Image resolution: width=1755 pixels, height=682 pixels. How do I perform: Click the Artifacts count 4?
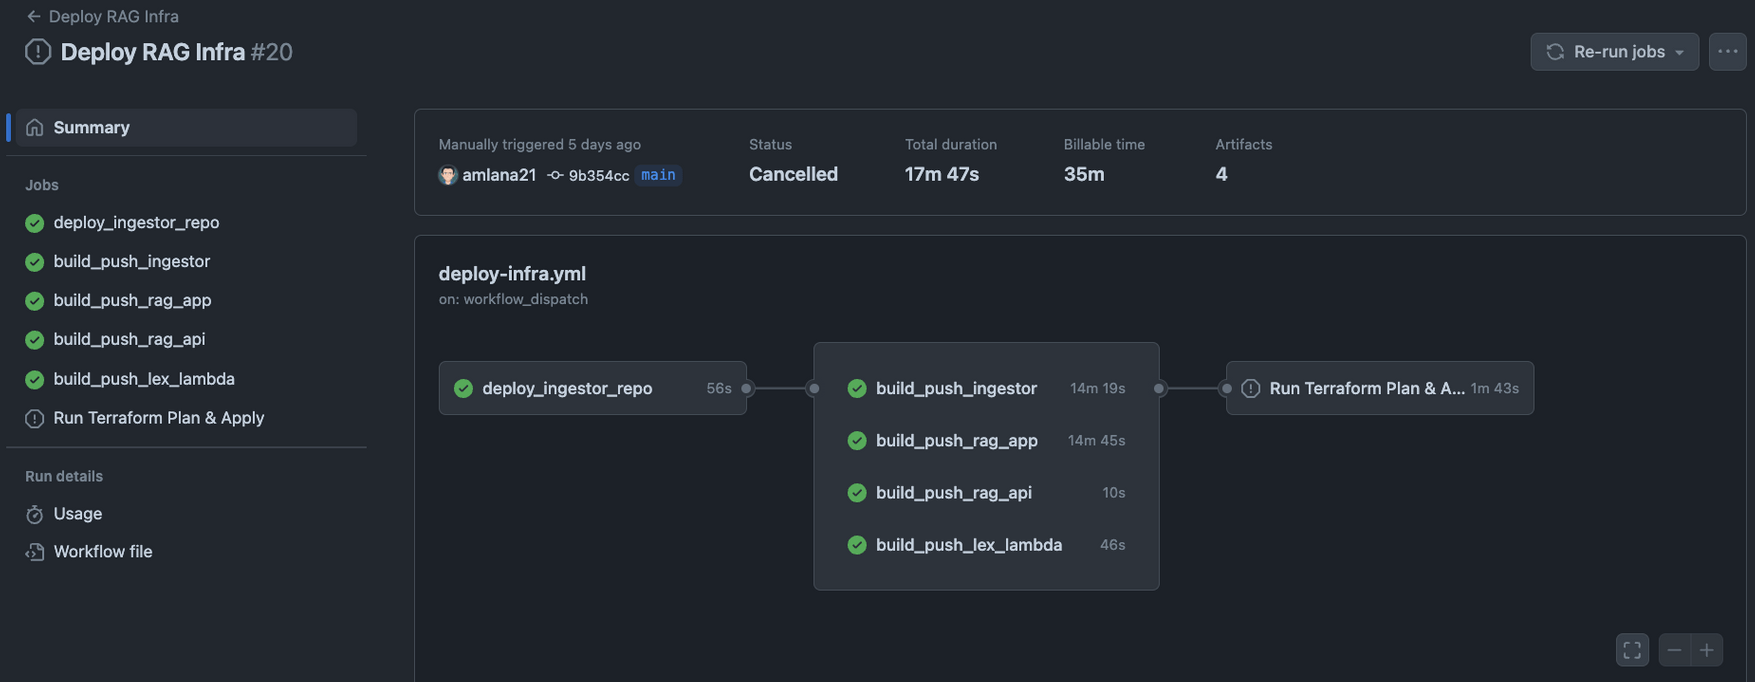click(x=1221, y=174)
